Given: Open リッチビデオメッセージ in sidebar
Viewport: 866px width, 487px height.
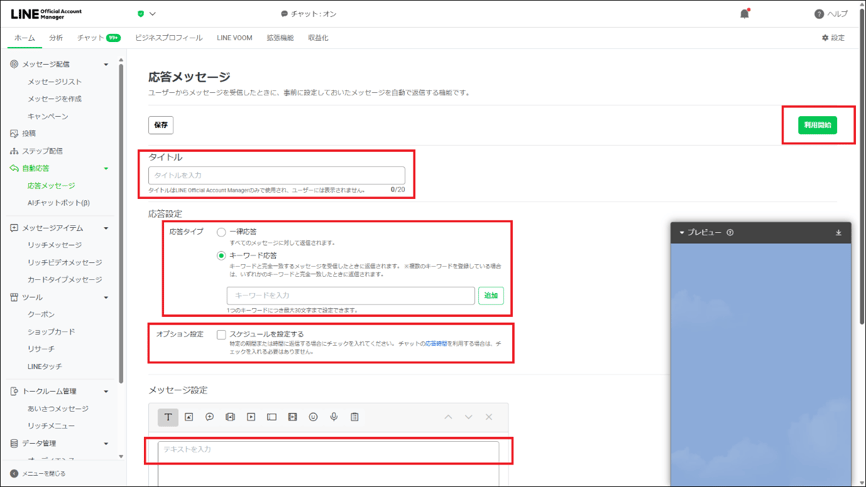Looking at the screenshot, I should click(65, 262).
